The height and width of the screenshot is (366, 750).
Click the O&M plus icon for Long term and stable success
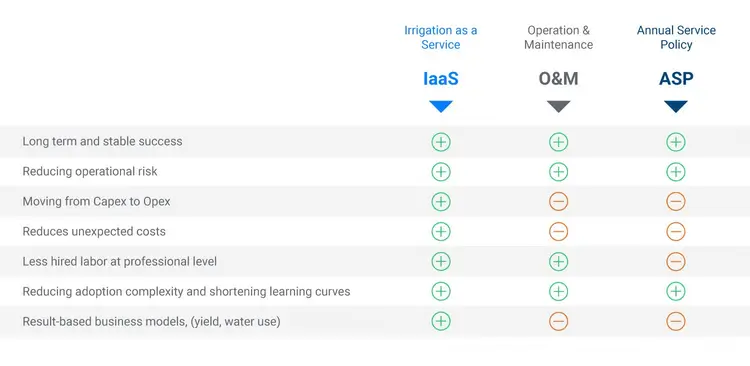pyautogui.click(x=558, y=142)
